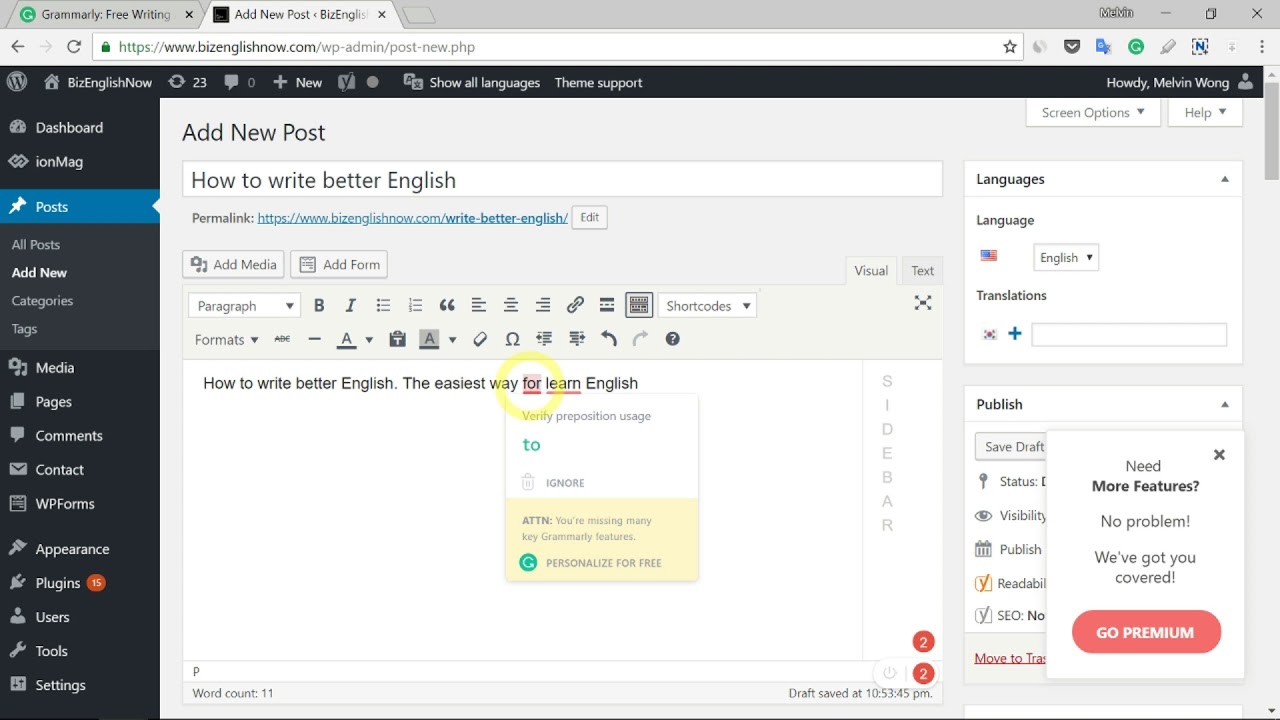
Task: Open special character omega icon
Action: 512,339
